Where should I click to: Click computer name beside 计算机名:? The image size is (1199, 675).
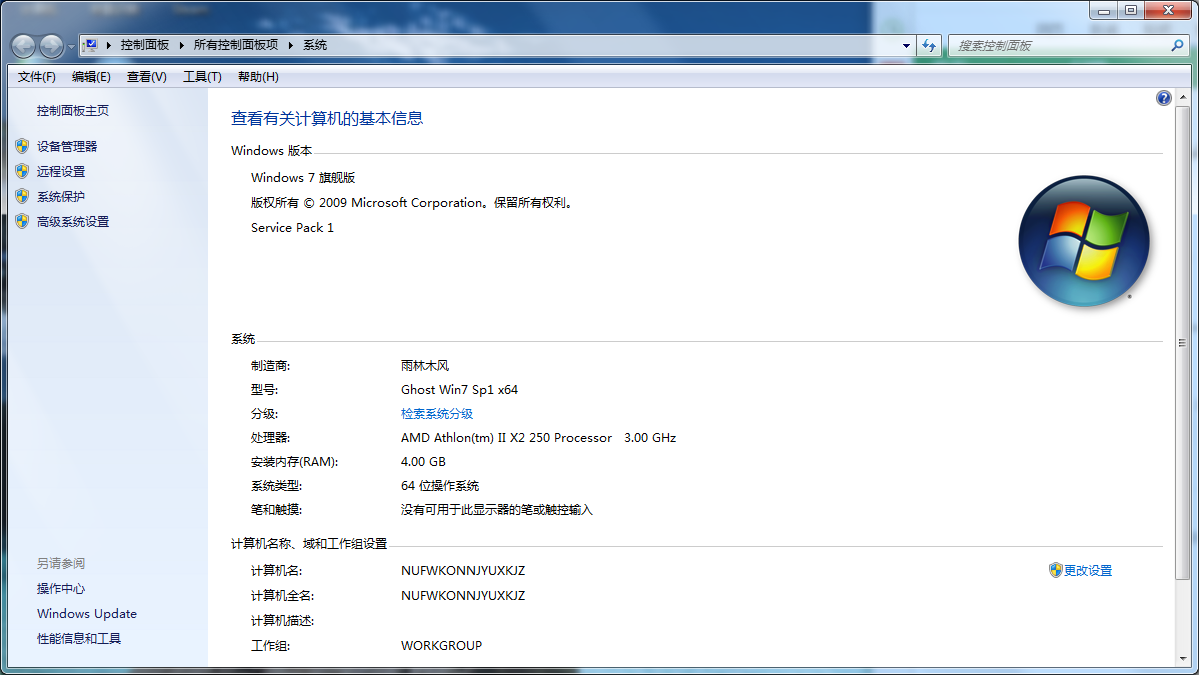(x=463, y=571)
